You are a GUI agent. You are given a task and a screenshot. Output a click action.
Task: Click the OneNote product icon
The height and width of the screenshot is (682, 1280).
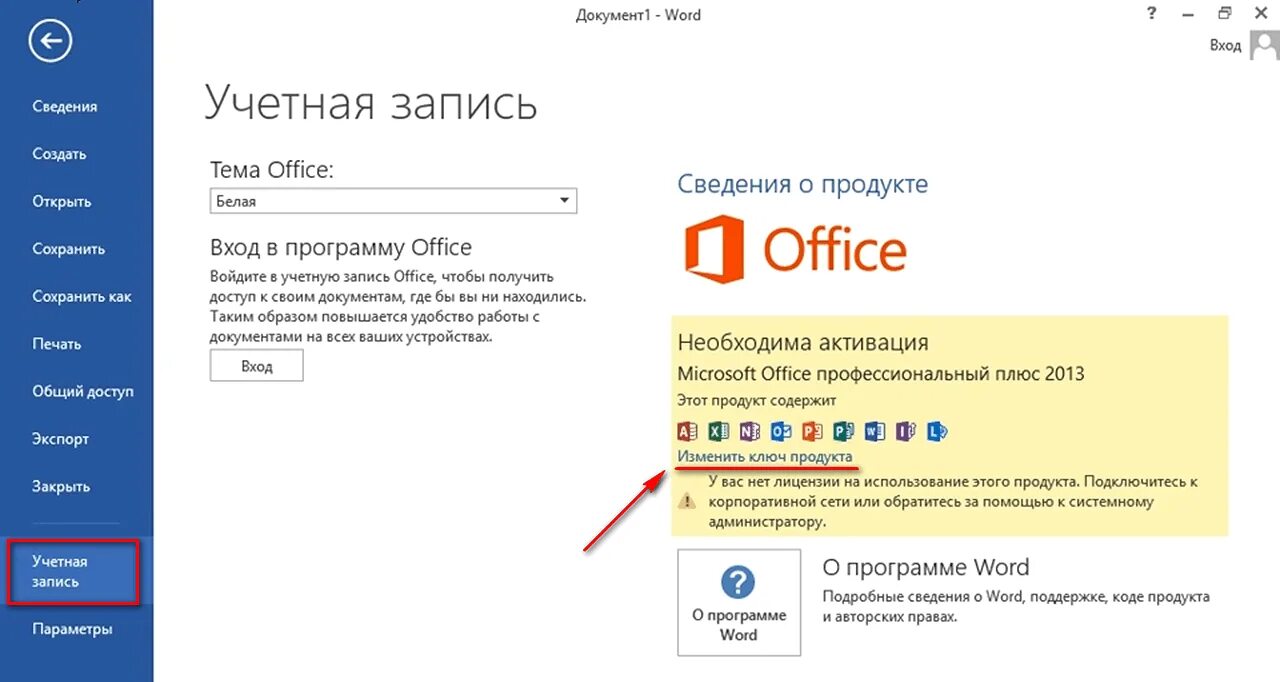[x=749, y=431]
